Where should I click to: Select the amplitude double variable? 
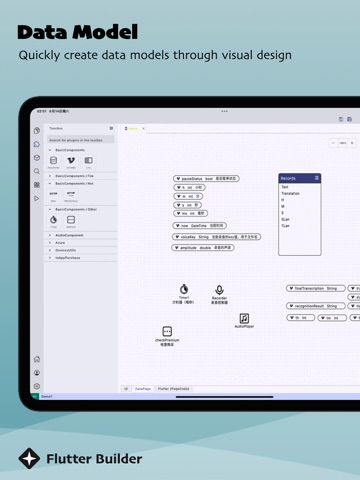pos(203,248)
